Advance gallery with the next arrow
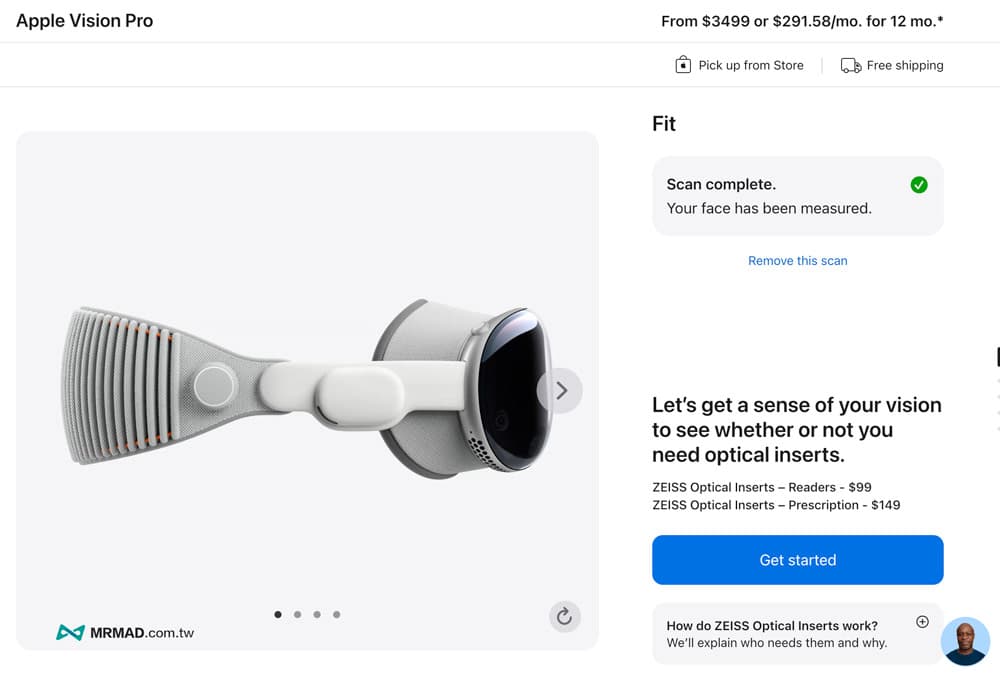1000x677 pixels. (560, 391)
